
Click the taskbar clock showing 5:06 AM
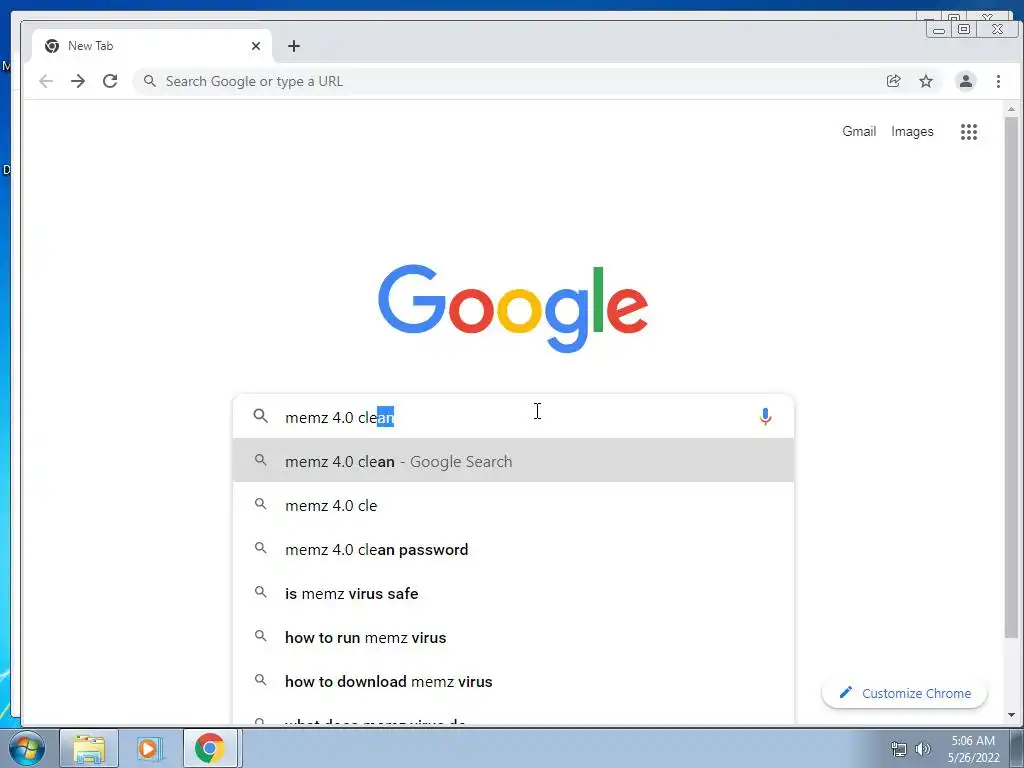click(x=973, y=748)
